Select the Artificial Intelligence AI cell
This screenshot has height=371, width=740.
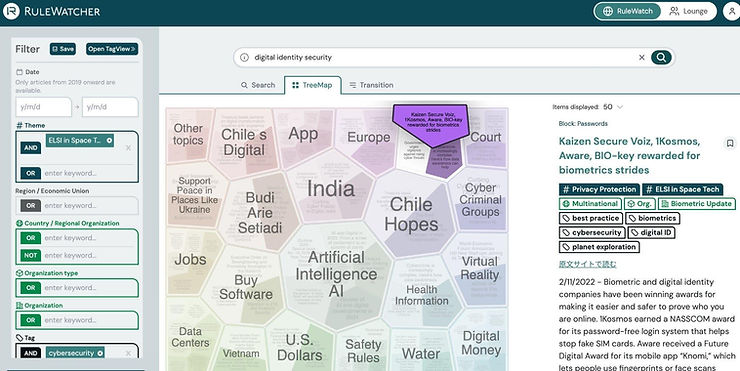pyautogui.click(x=336, y=274)
